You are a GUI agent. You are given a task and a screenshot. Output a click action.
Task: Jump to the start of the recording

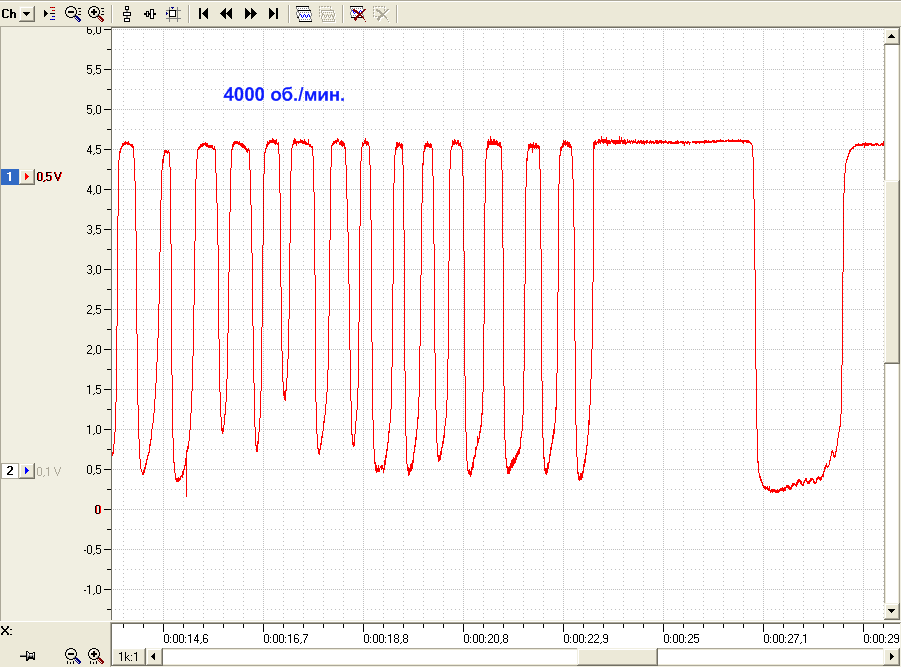pos(203,14)
